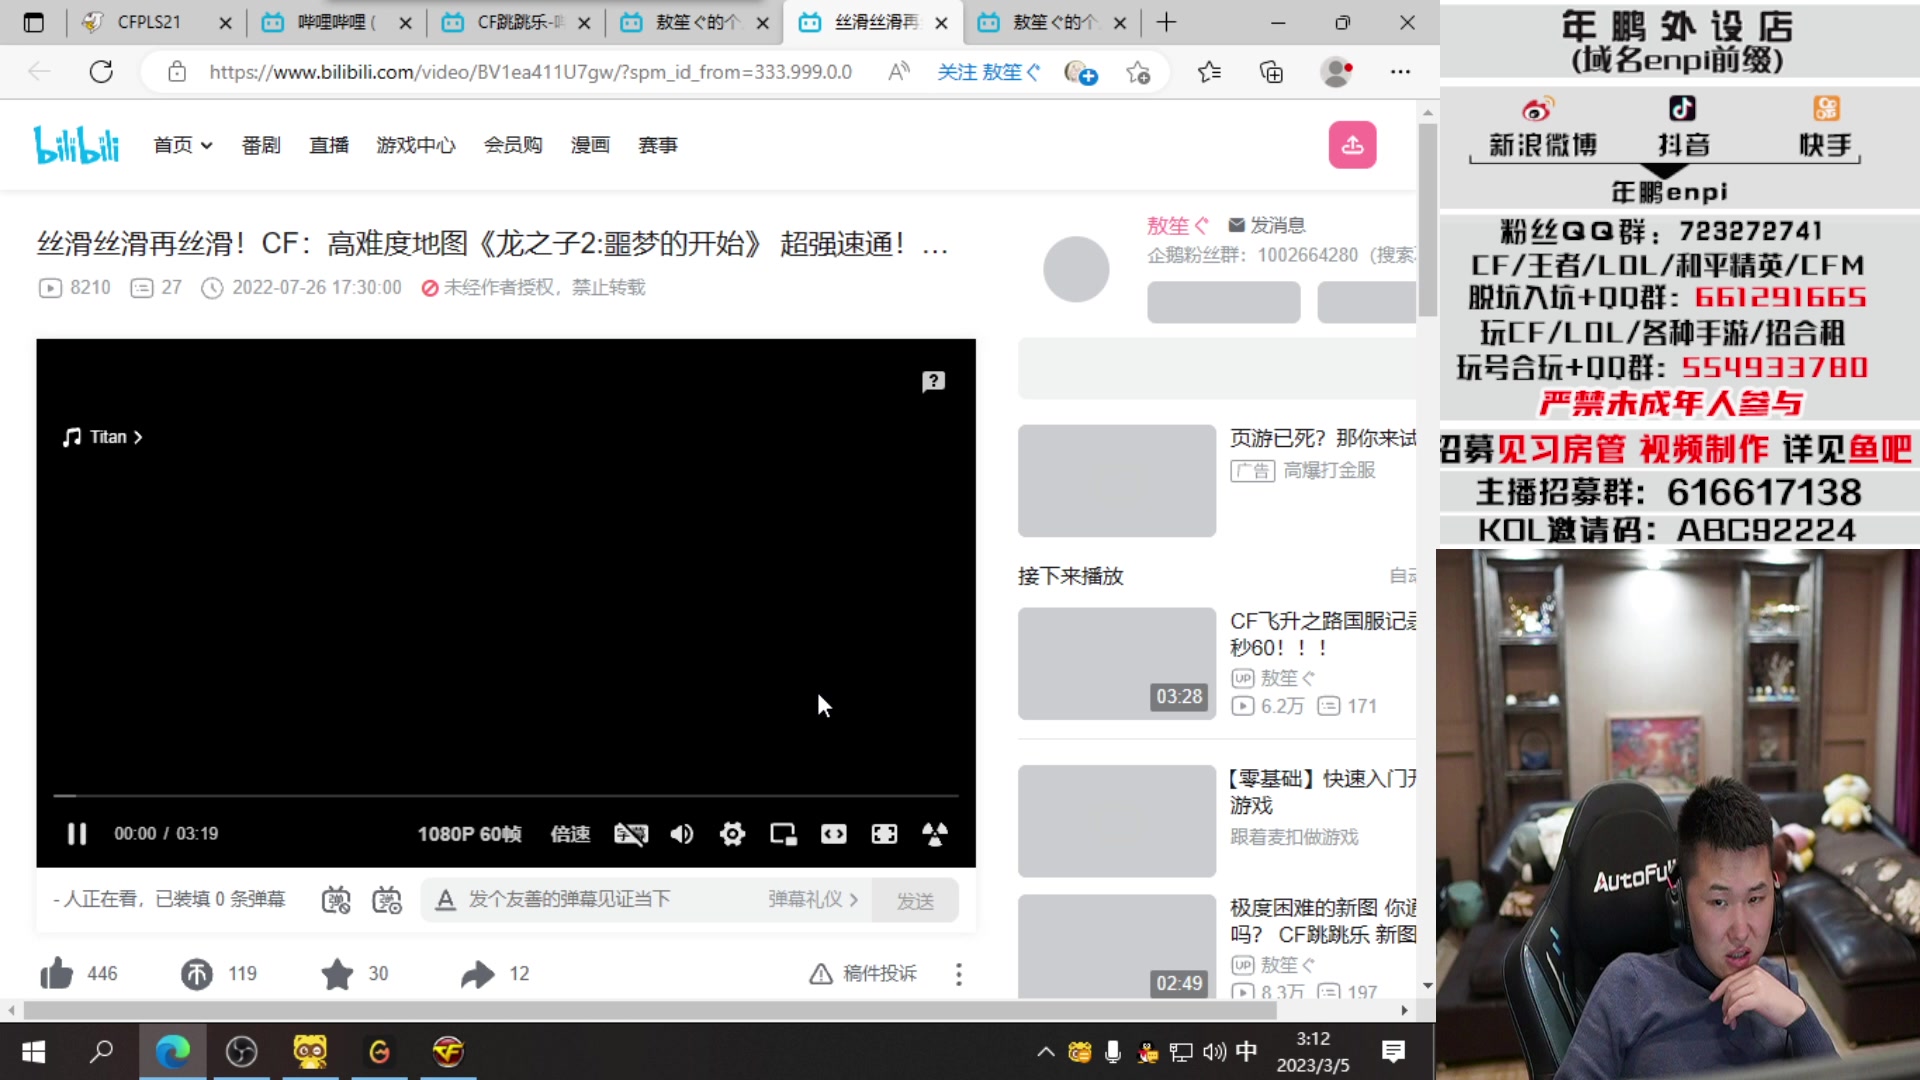Open player settings gear icon
1920x1080 pixels.
tap(732, 833)
